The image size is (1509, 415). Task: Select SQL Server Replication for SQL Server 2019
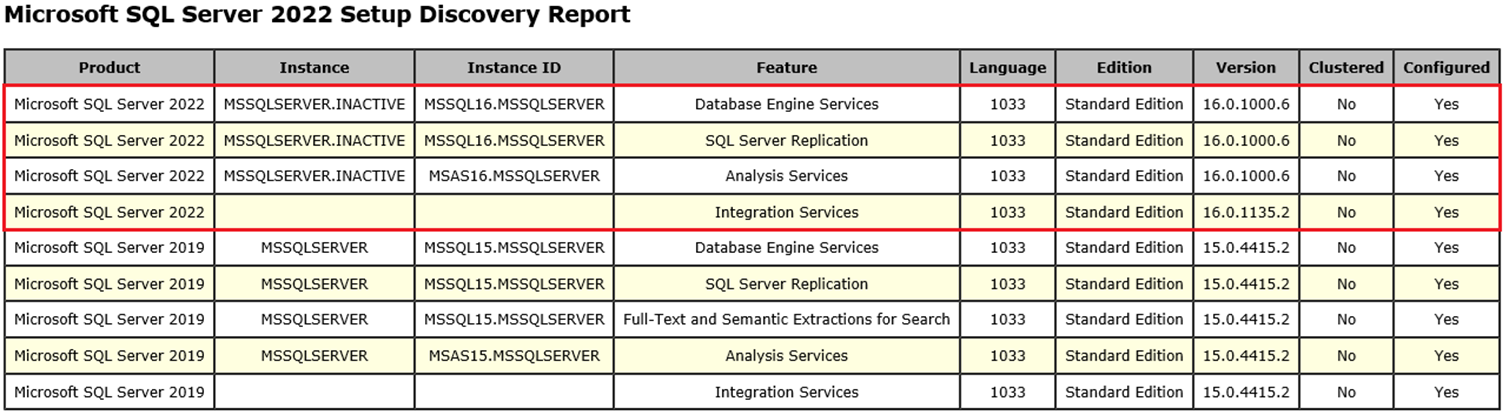[x=787, y=284]
